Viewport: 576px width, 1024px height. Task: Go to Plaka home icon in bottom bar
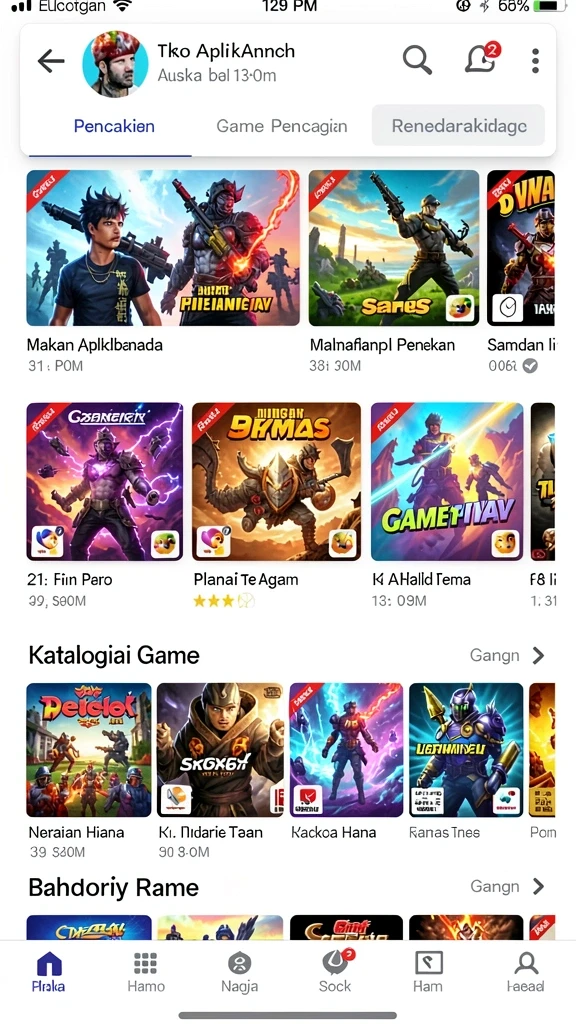pos(49,972)
